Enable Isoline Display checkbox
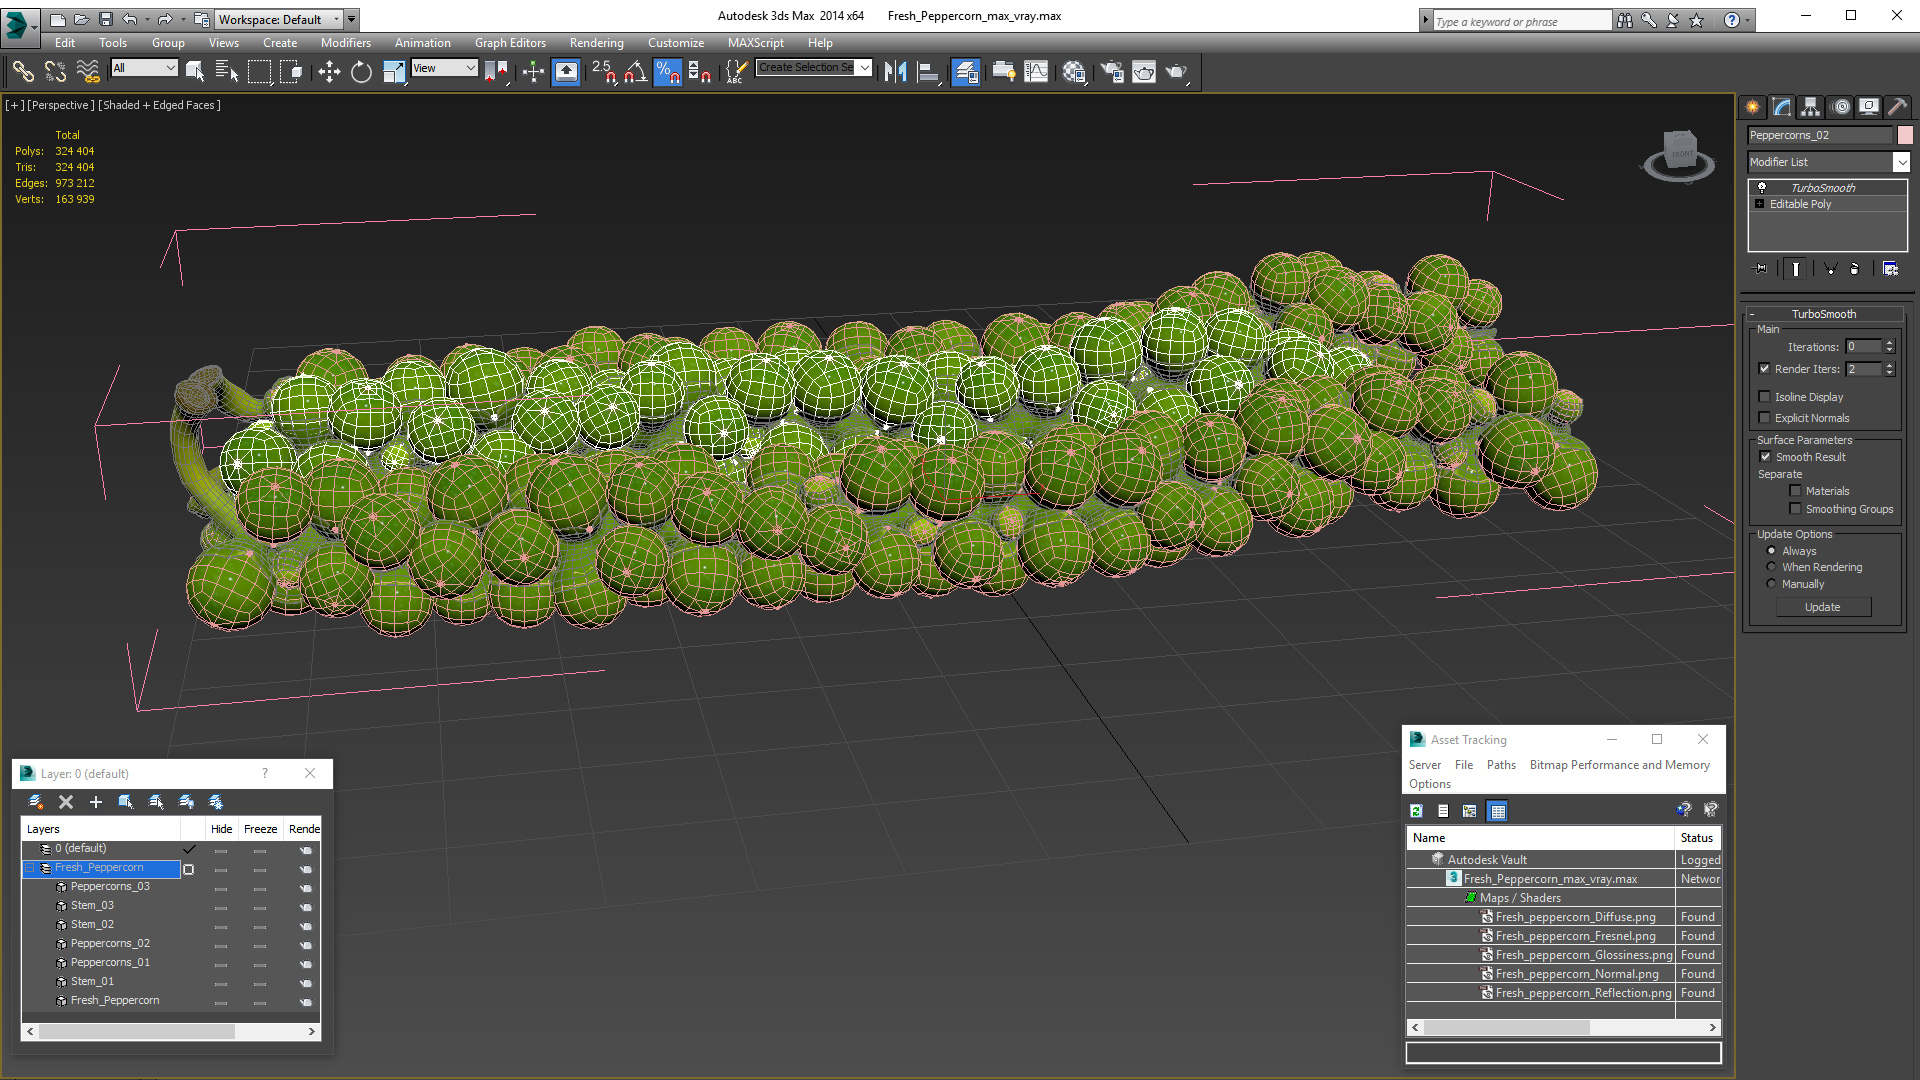This screenshot has height=1080, width=1920. 1765,397
